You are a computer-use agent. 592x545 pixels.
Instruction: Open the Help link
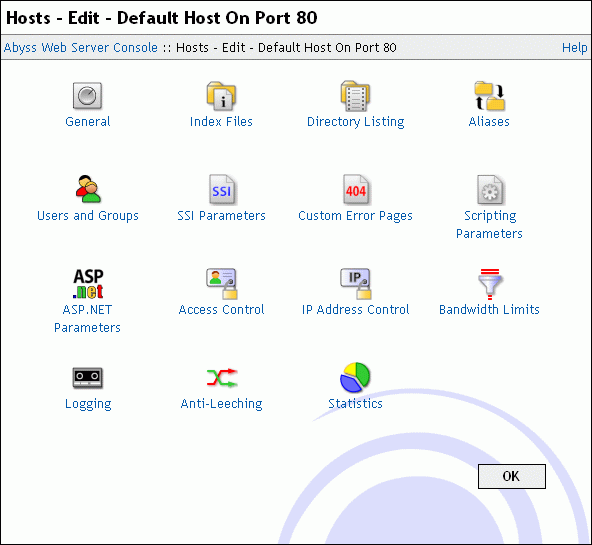[574, 48]
